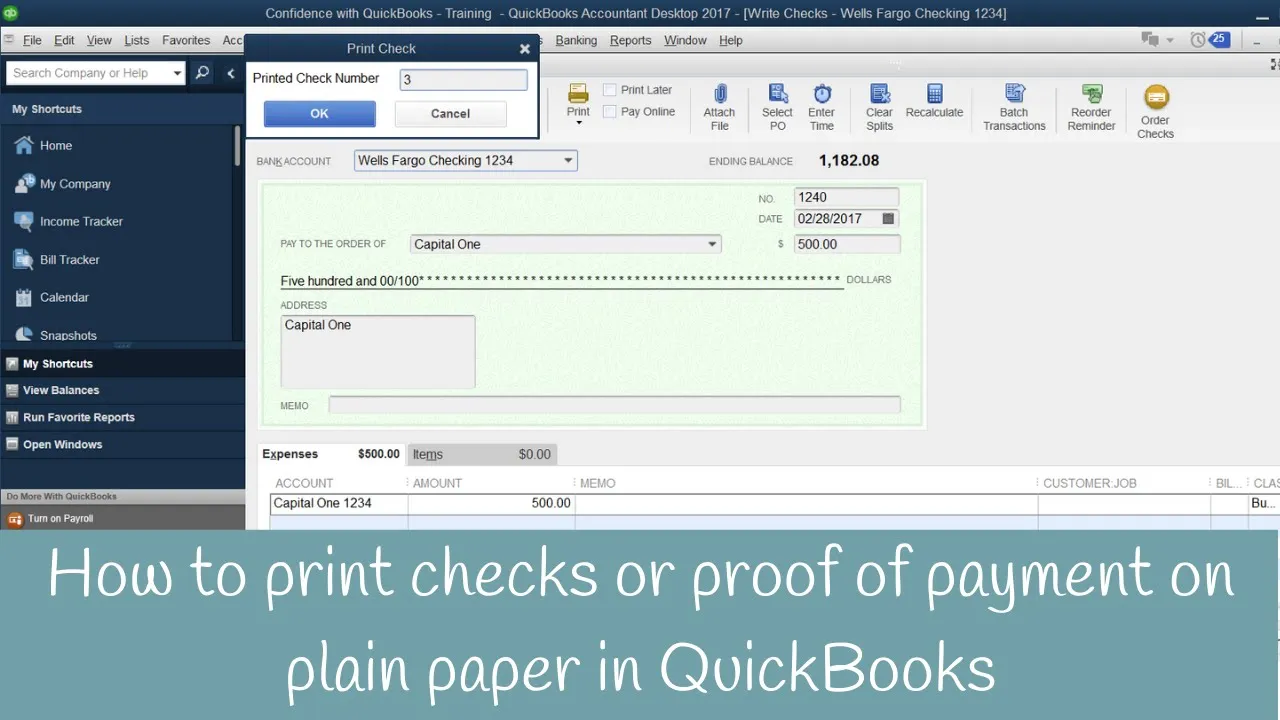The image size is (1280, 720).
Task: Click the ACCOUNT column header
Action: point(304,483)
